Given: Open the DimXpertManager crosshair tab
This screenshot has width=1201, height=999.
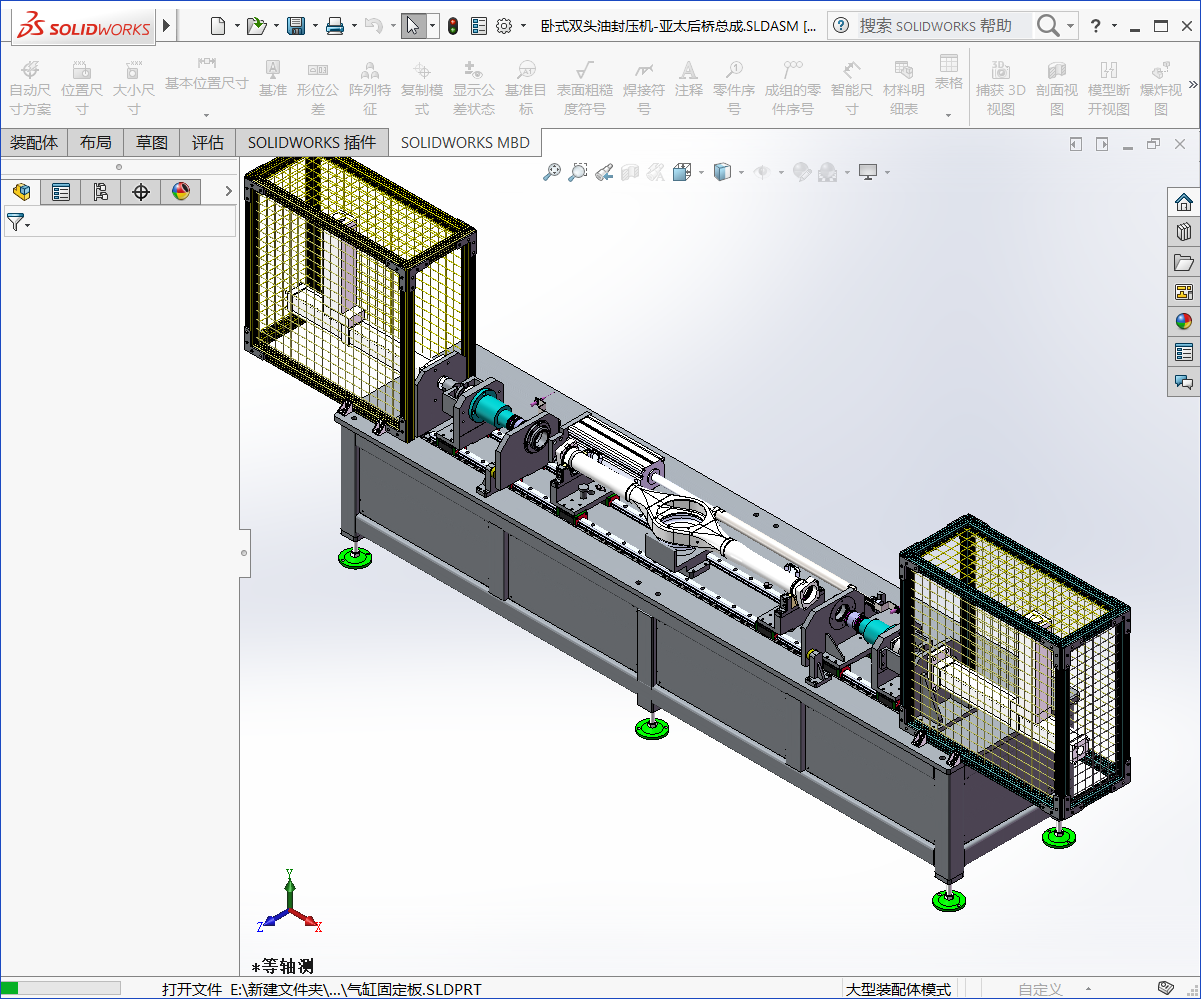Looking at the screenshot, I should [140, 192].
